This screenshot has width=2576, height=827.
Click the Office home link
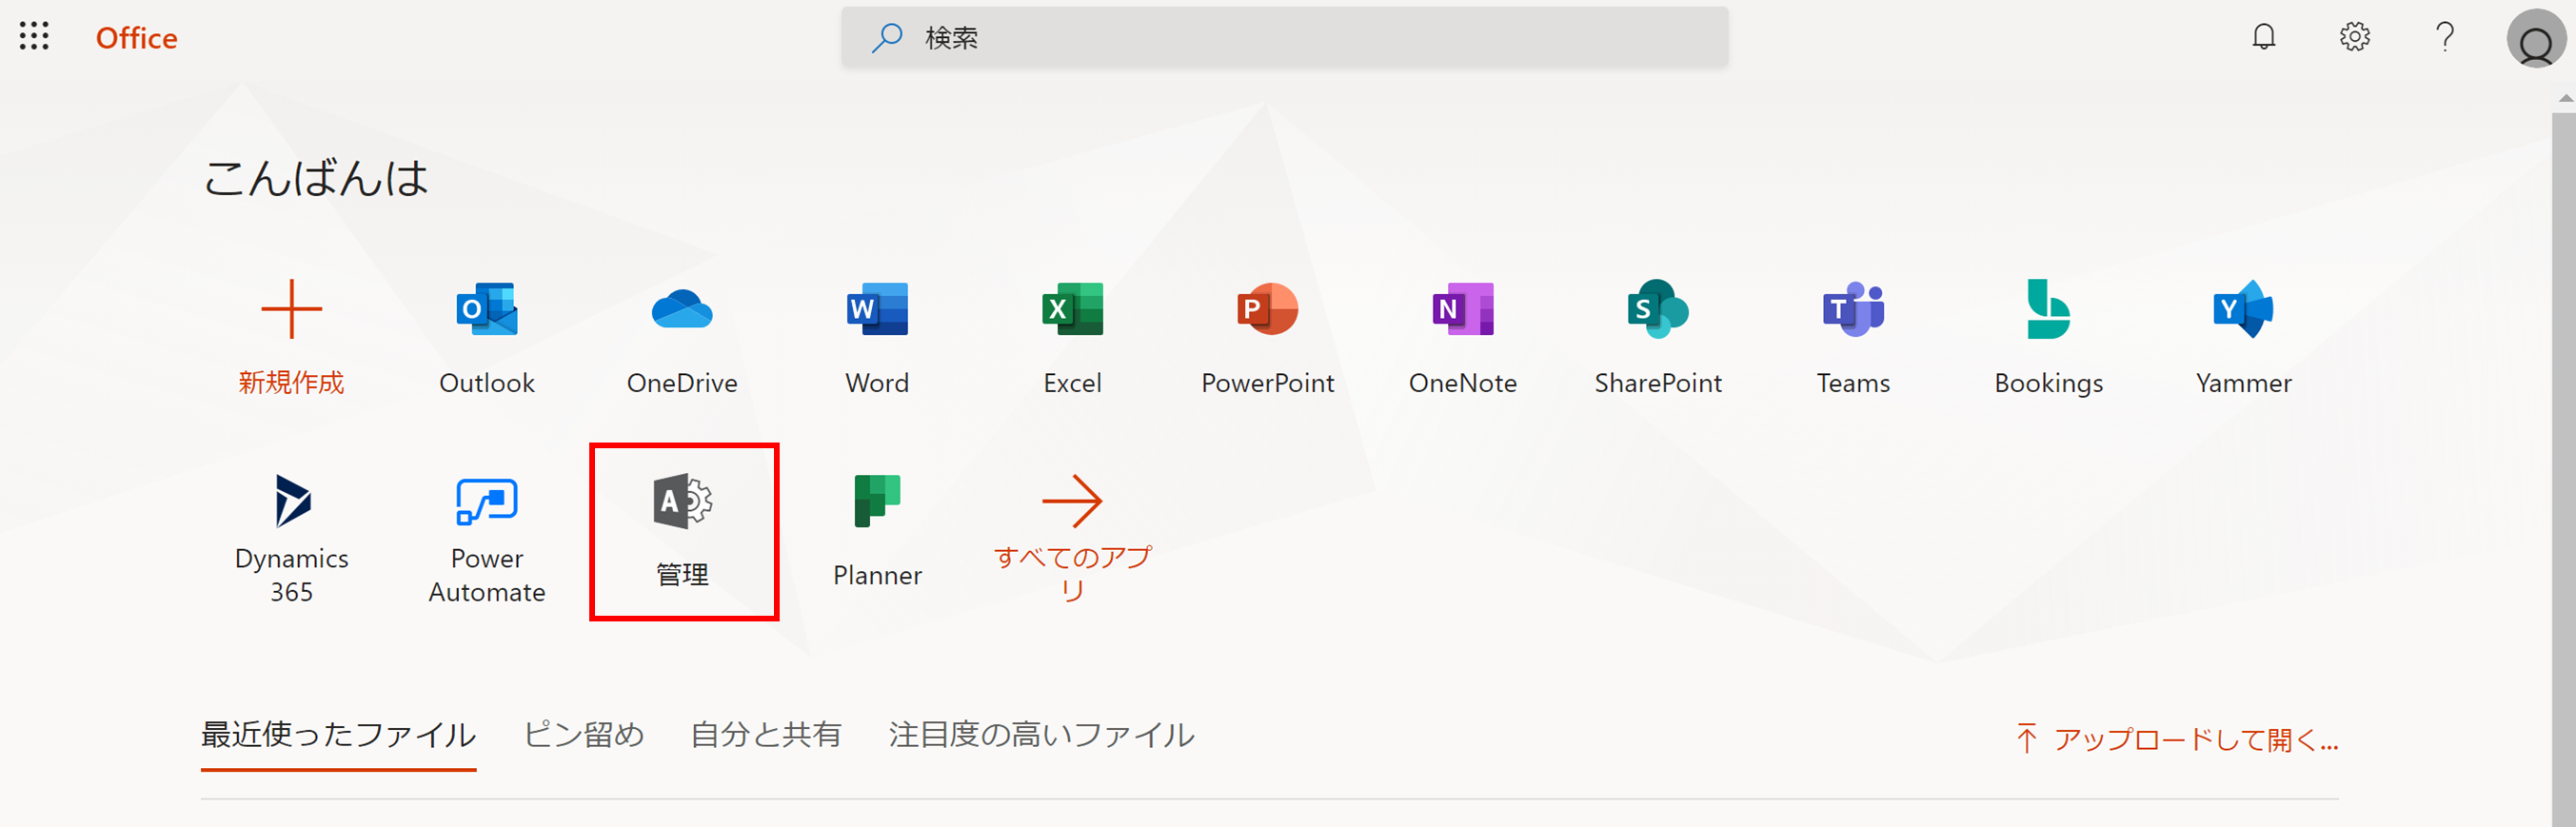point(136,38)
